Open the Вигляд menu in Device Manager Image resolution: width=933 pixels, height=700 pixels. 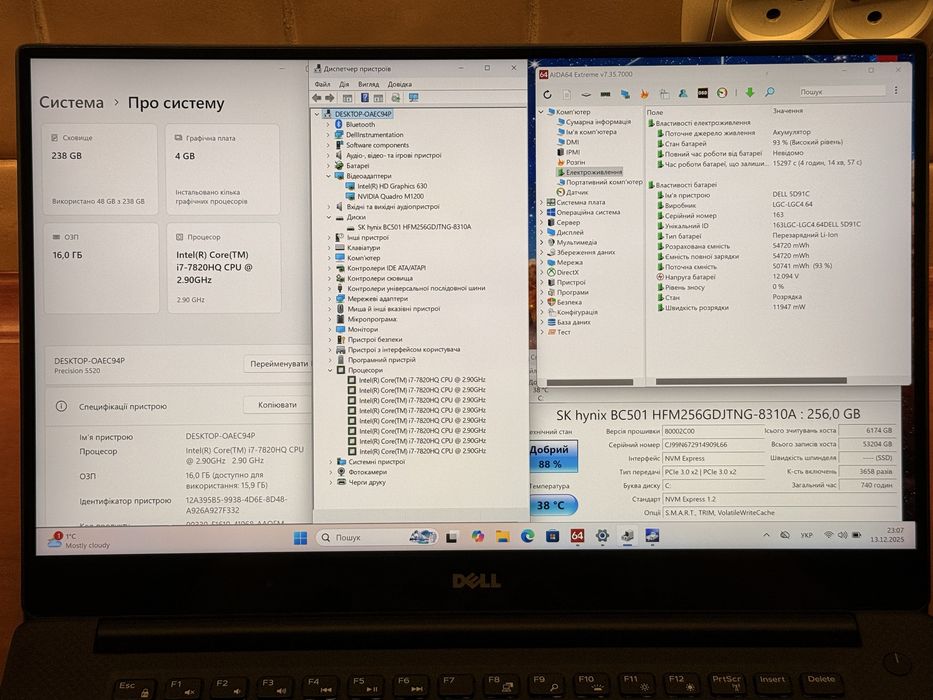(368, 85)
